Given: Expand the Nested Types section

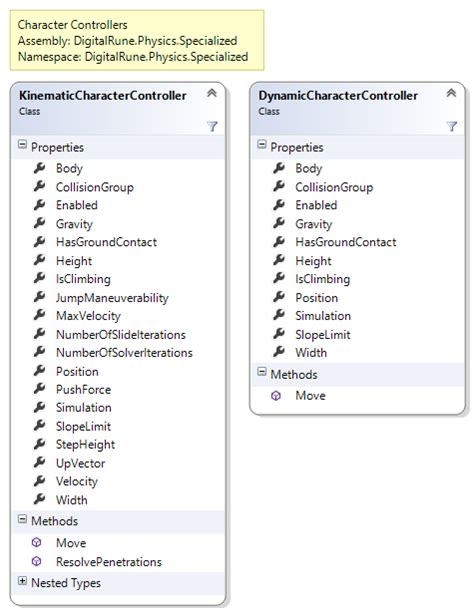Looking at the screenshot, I should [22, 581].
